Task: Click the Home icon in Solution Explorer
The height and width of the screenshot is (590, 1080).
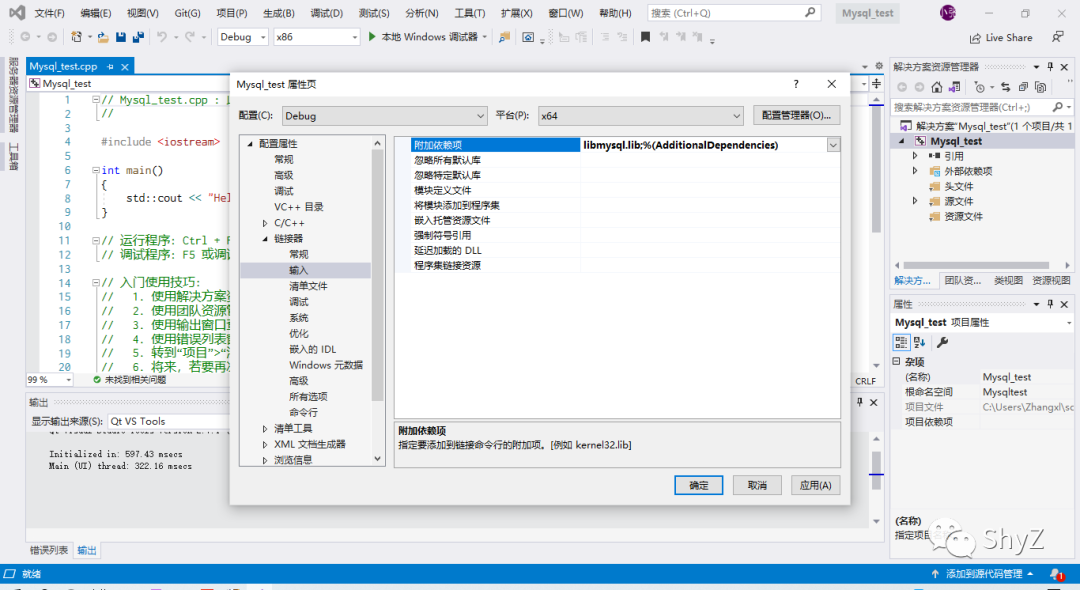Action: click(x=937, y=87)
